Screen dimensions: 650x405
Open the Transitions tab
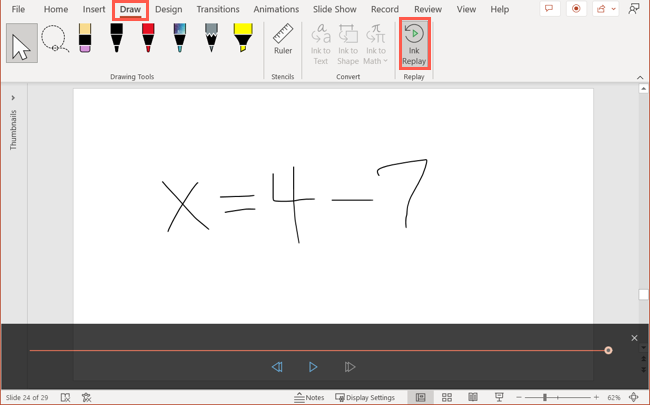[x=218, y=9]
